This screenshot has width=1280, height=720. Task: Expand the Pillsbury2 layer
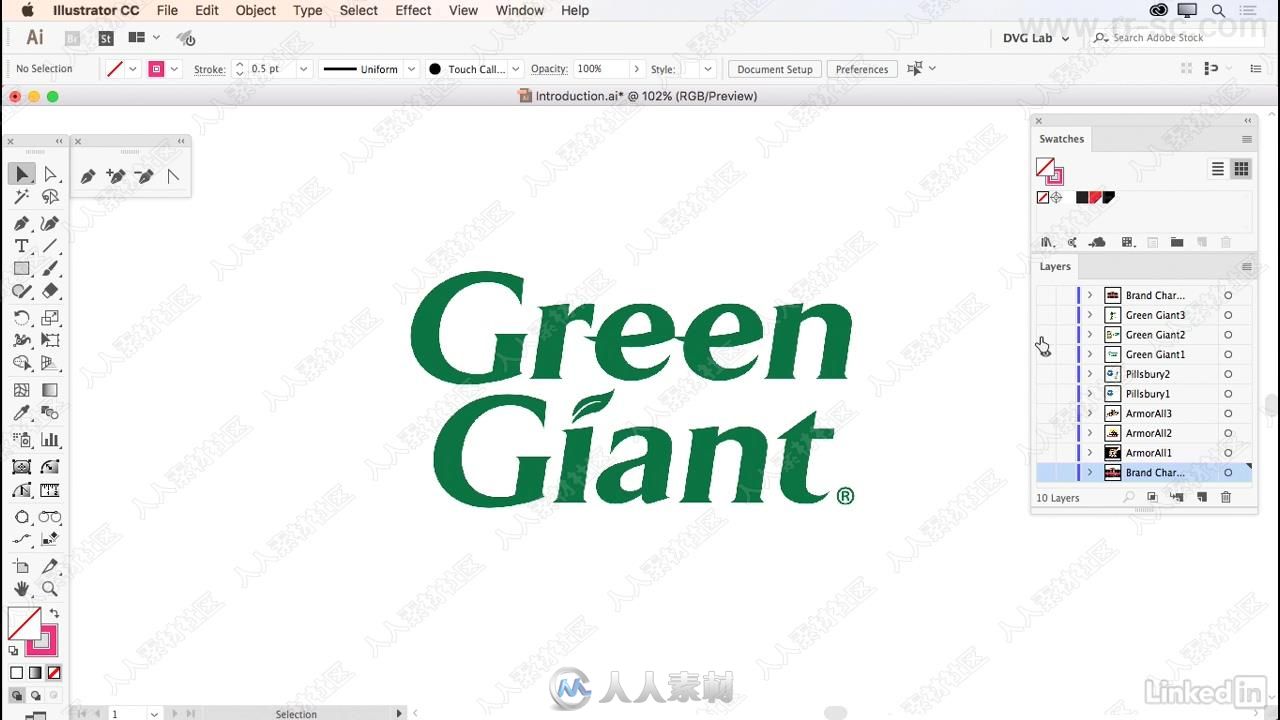pyautogui.click(x=1090, y=374)
